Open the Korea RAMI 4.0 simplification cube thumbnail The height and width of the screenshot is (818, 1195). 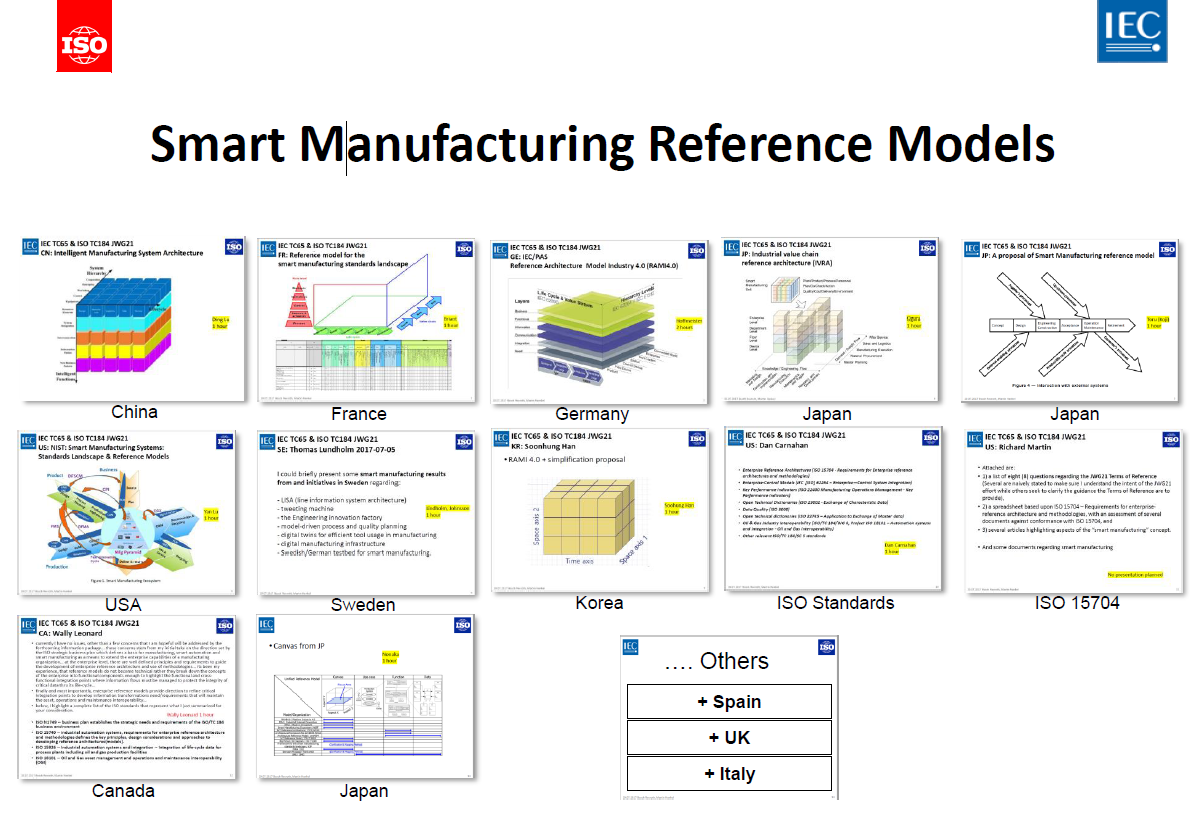(x=599, y=511)
